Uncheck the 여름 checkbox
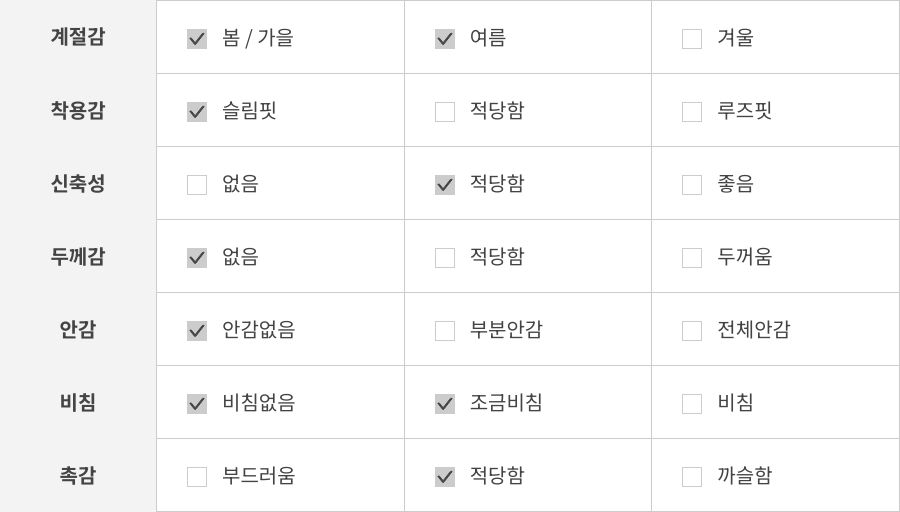Image resolution: width=900 pixels, height=512 pixels. [445, 39]
